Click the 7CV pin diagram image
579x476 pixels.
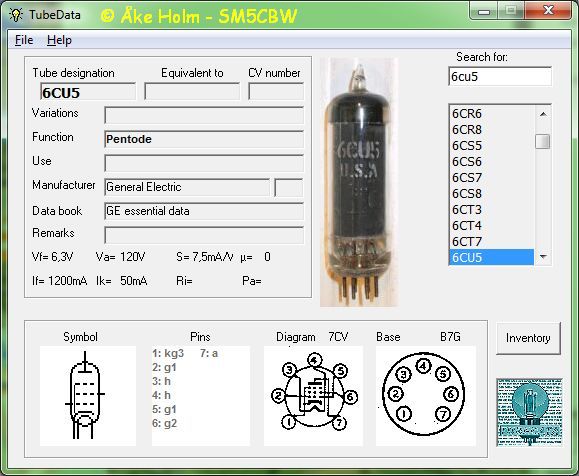pos(314,396)
